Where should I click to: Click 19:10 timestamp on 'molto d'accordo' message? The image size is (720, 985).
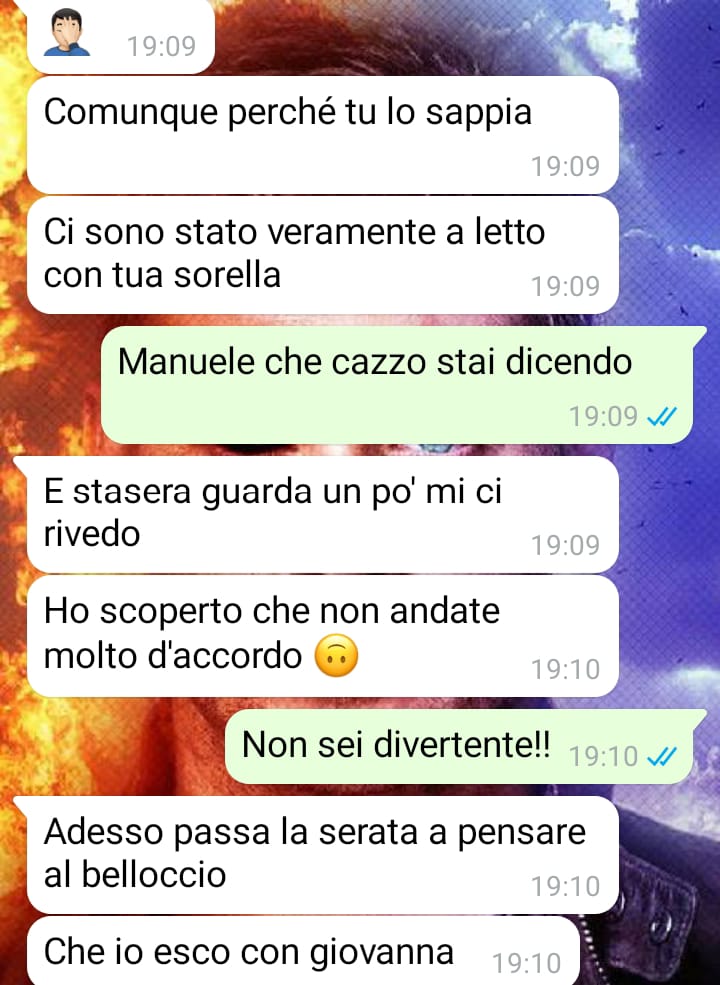(565, 669)
